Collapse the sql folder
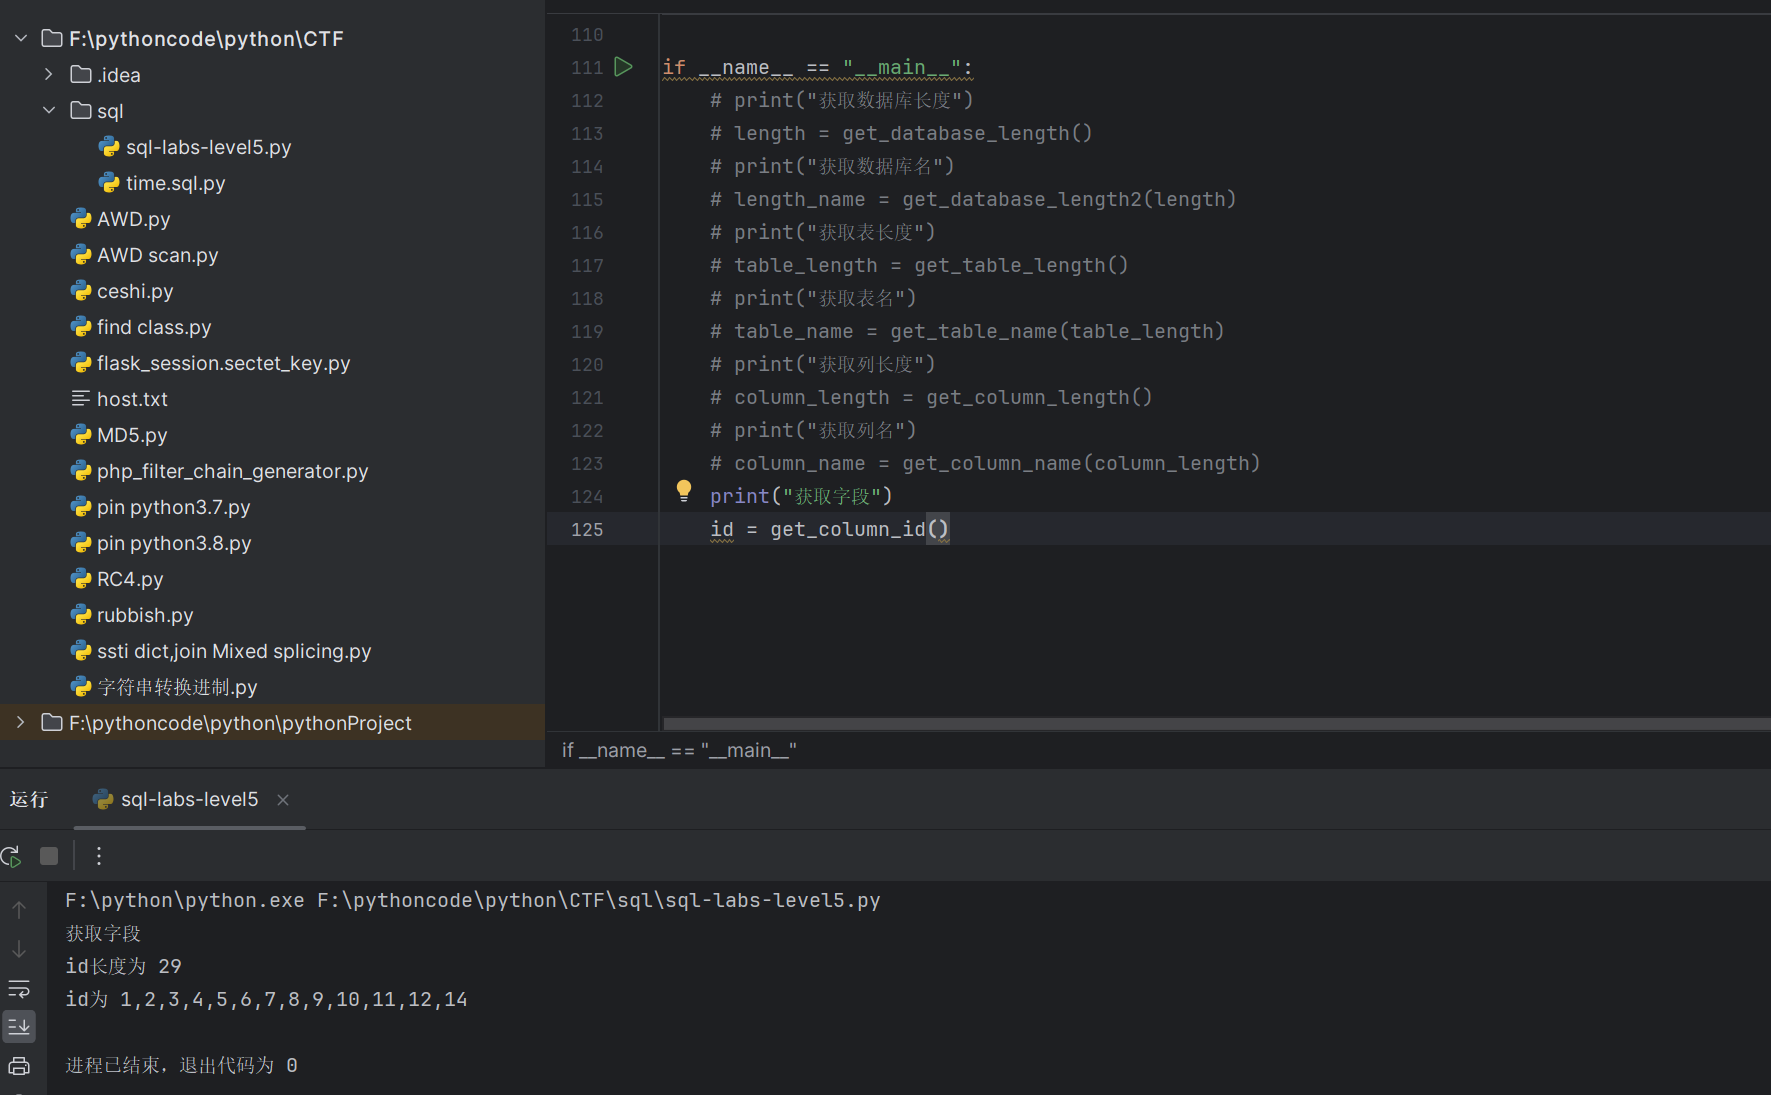This screenshot has width=1771, height=1095. tap(48, 110)
